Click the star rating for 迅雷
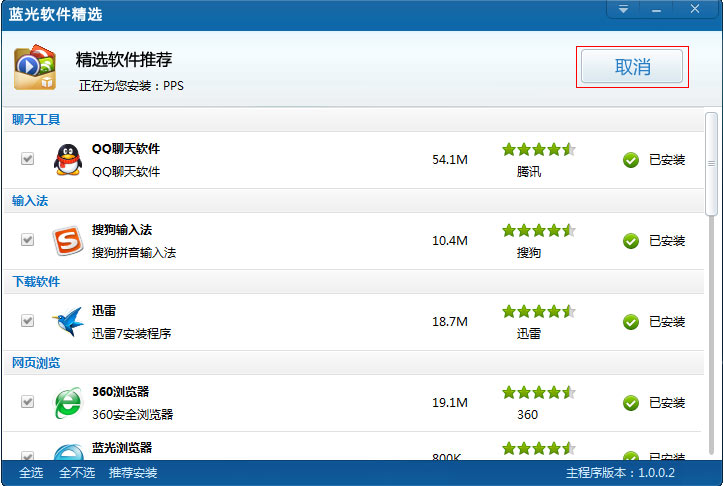724x486 pixels. [x=539, y=312]
